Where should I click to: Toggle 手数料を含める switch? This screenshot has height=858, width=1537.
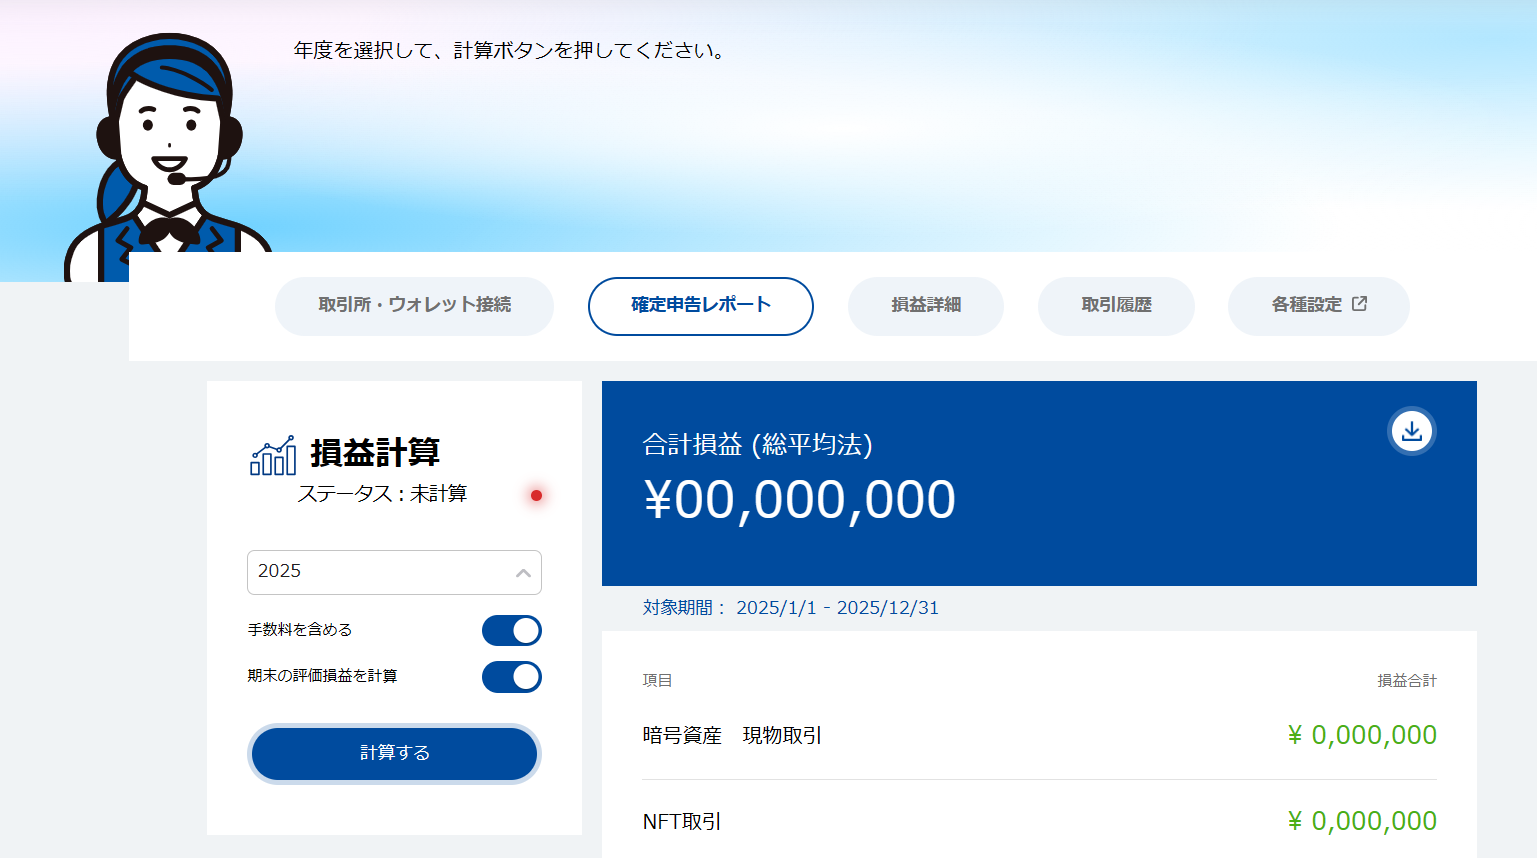point(512,630)
